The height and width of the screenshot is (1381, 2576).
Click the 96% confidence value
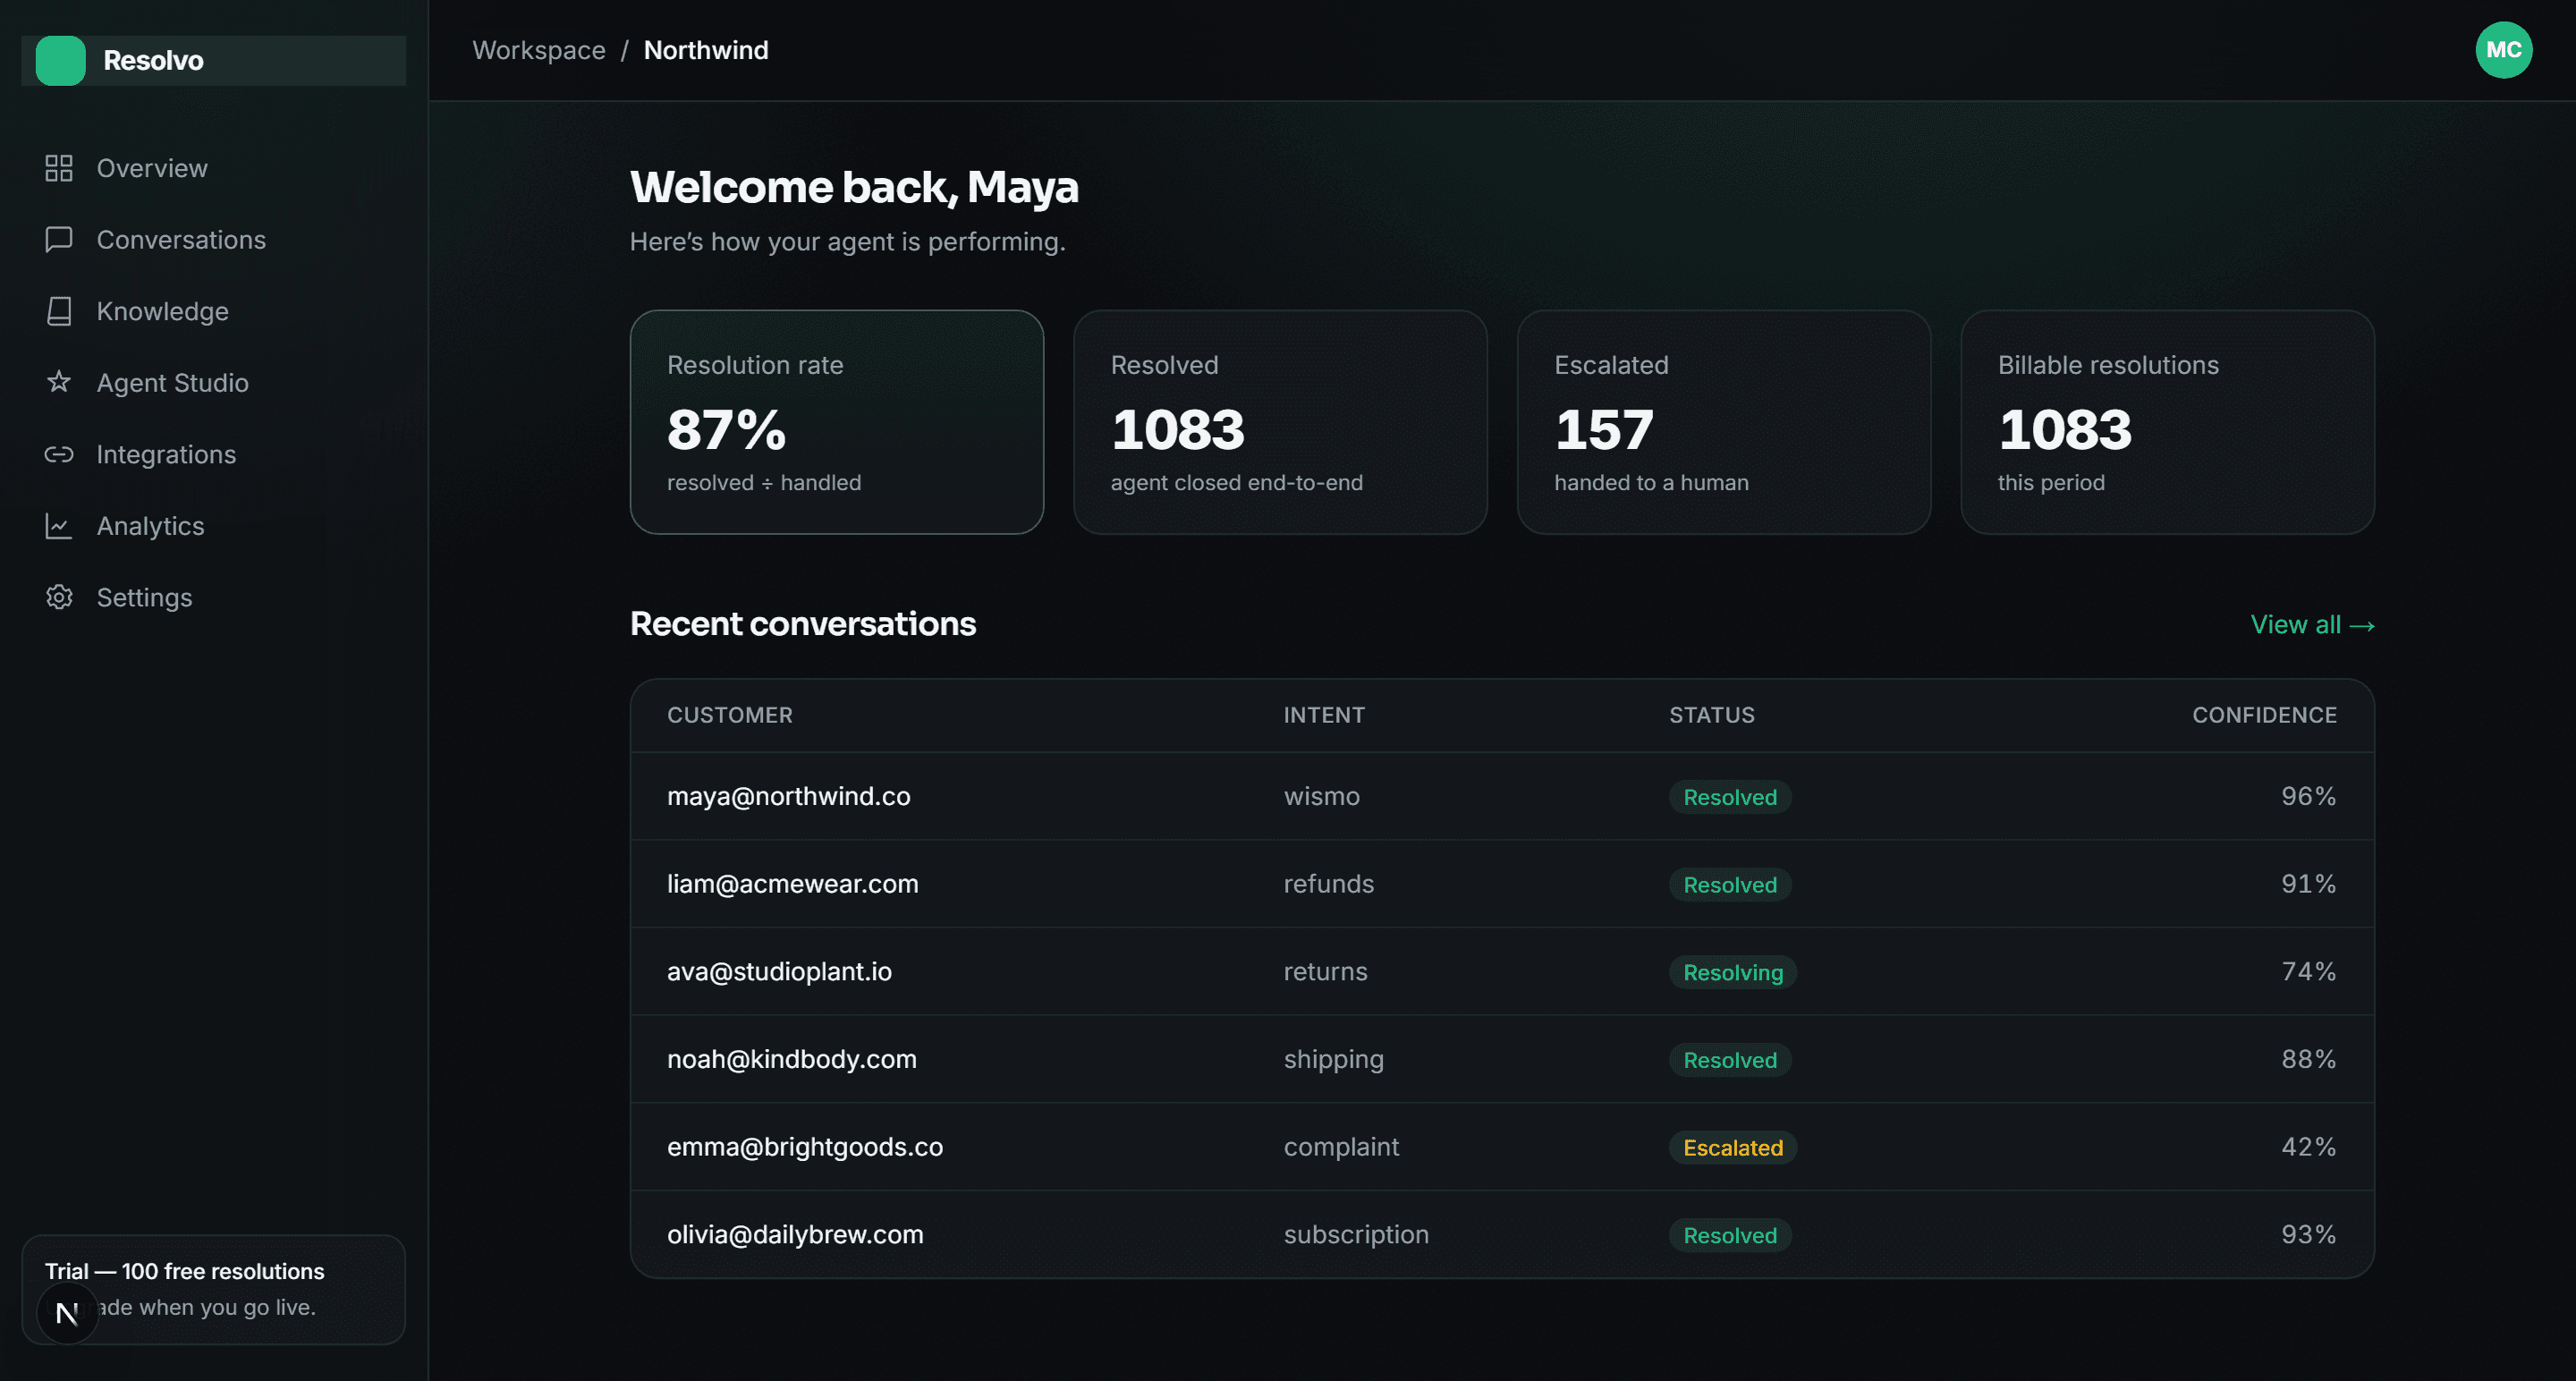(2308, 796)
